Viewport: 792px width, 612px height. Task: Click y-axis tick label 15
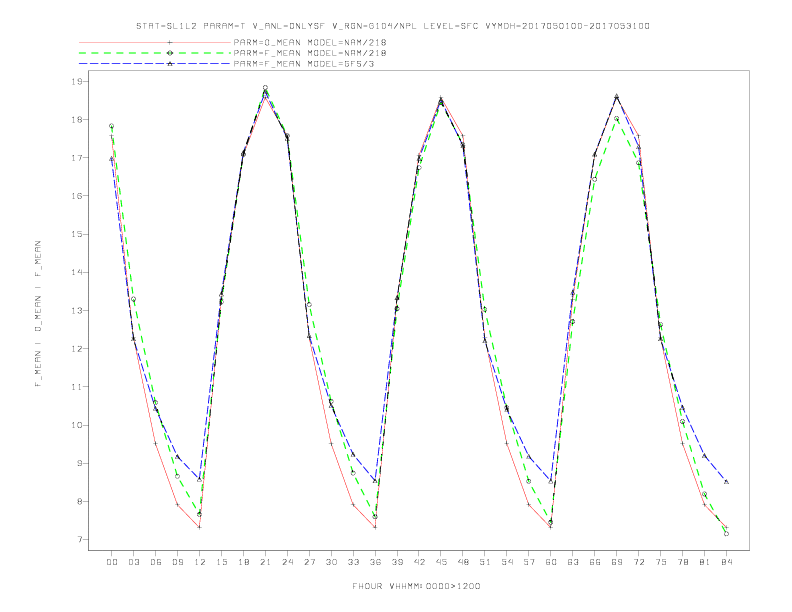click(77, 234)
